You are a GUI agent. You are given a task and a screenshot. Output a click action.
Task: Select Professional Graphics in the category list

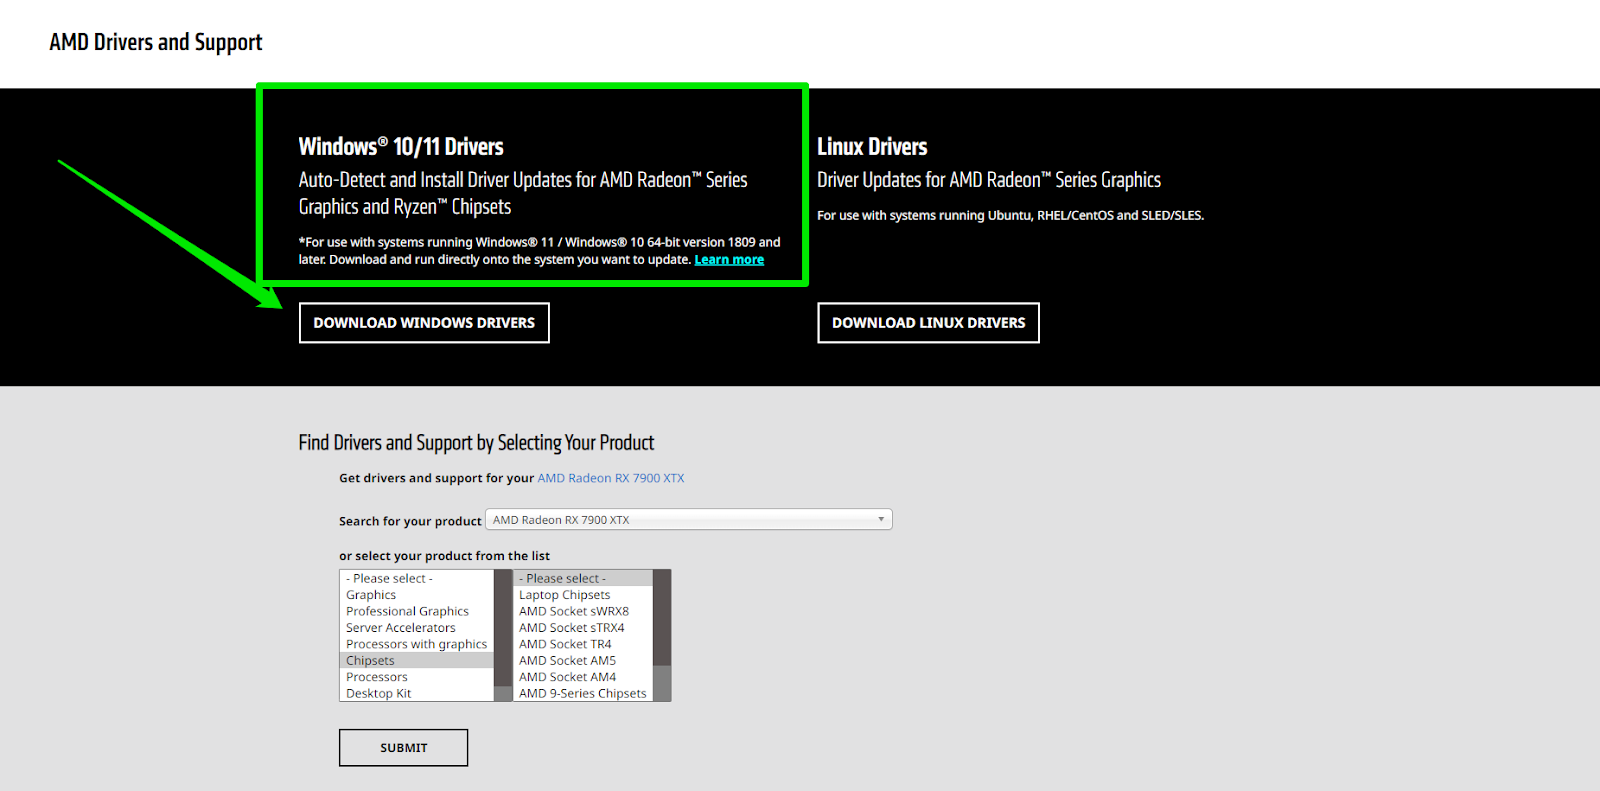[x=417, y=611]
